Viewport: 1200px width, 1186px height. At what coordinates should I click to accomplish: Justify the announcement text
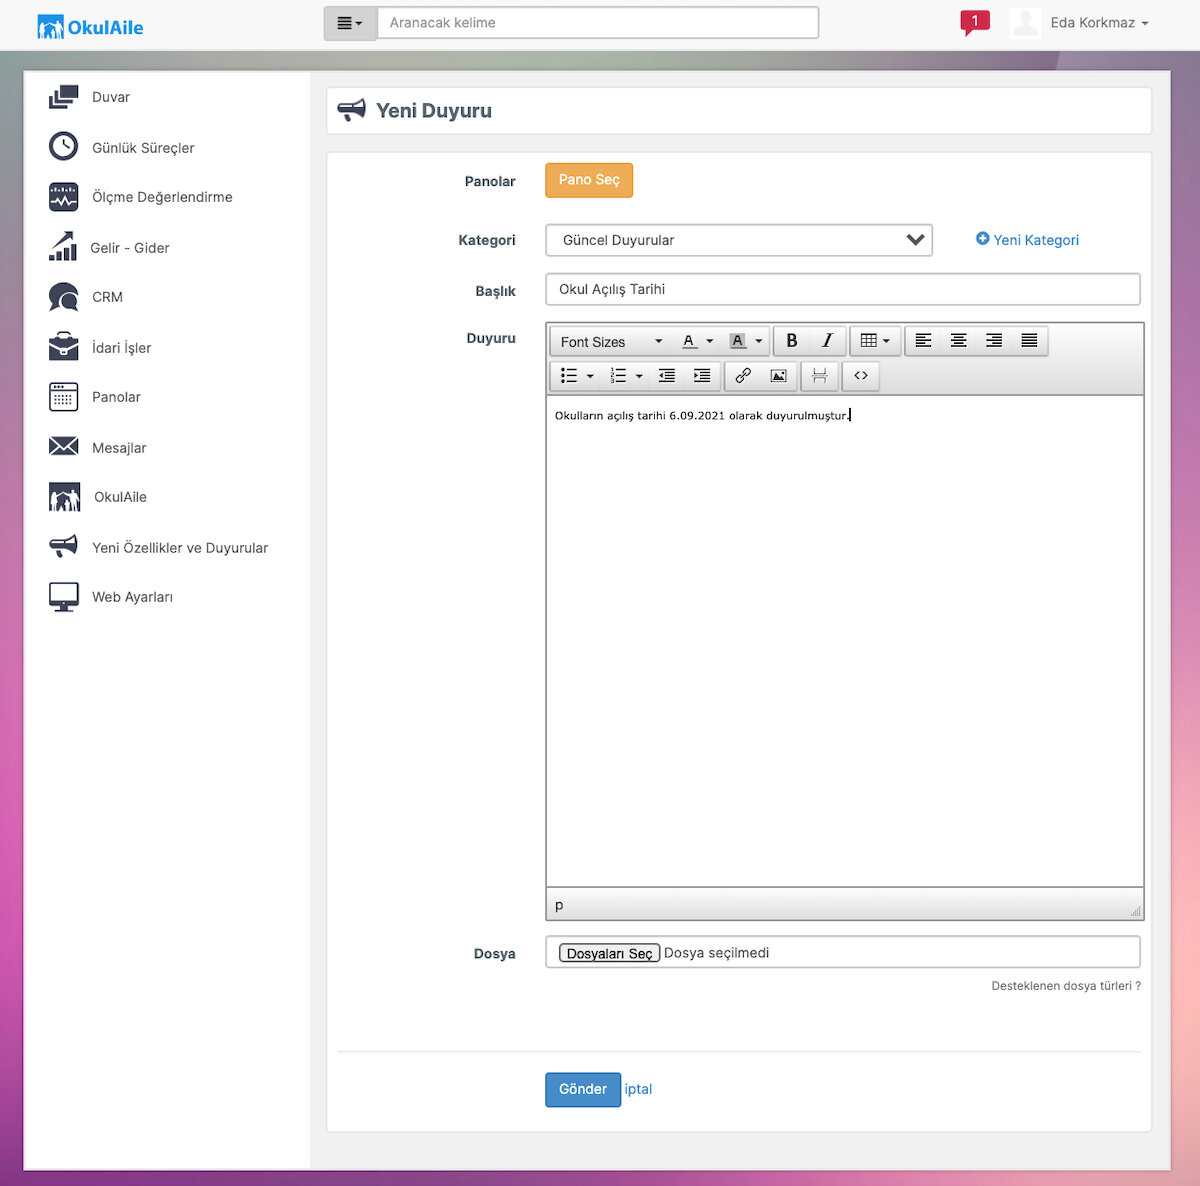pyautogui.click(x=1029, y=341)
